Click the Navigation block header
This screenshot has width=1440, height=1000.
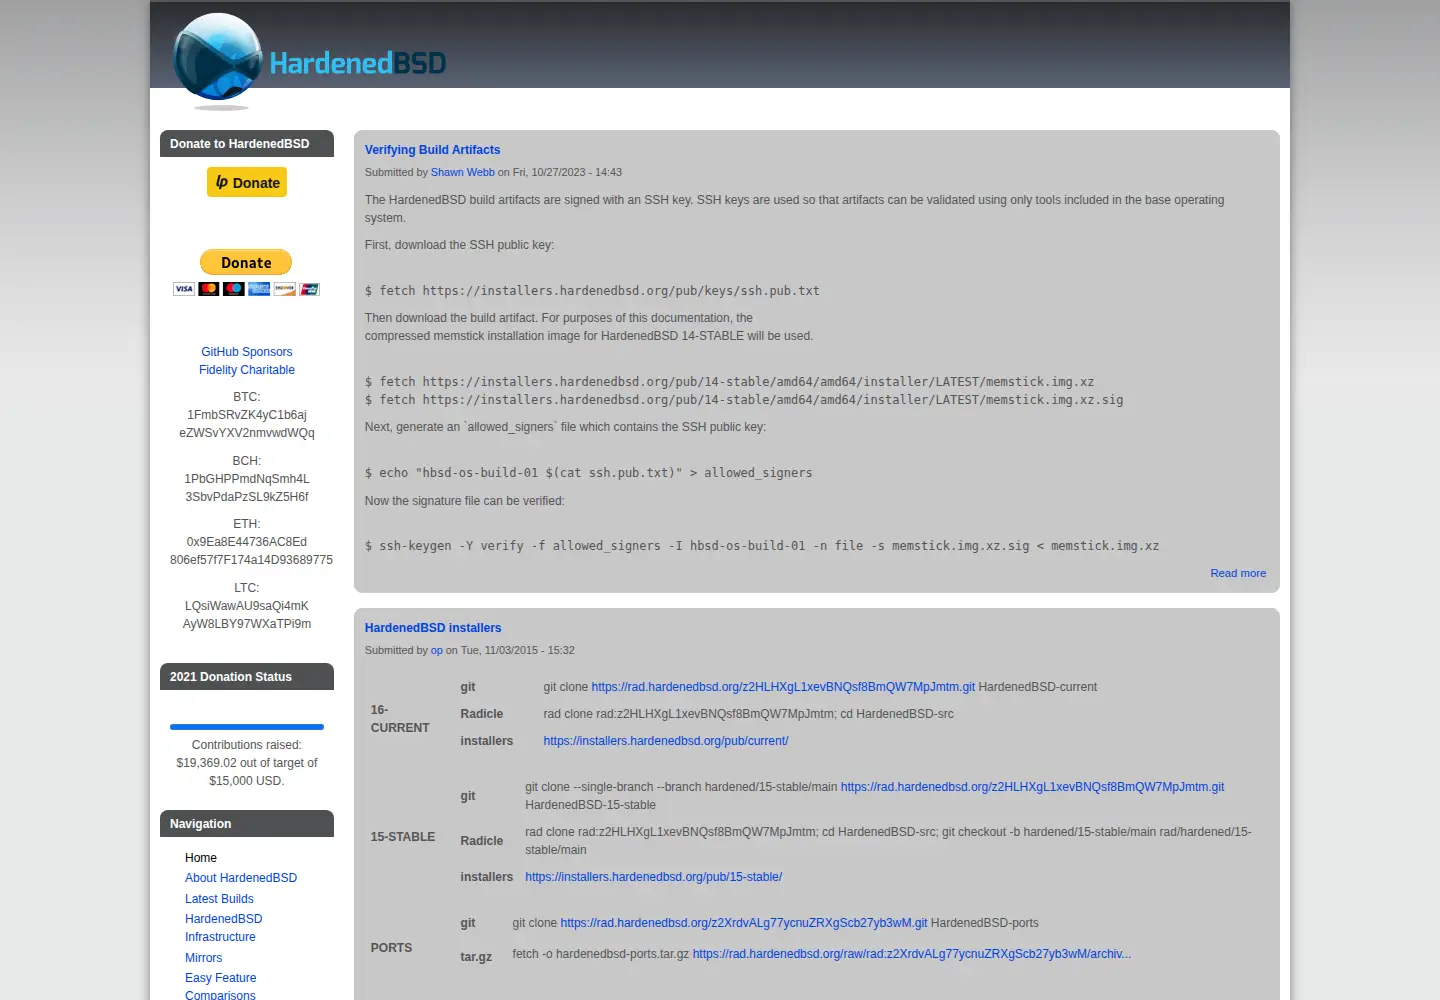pos(247,824)
